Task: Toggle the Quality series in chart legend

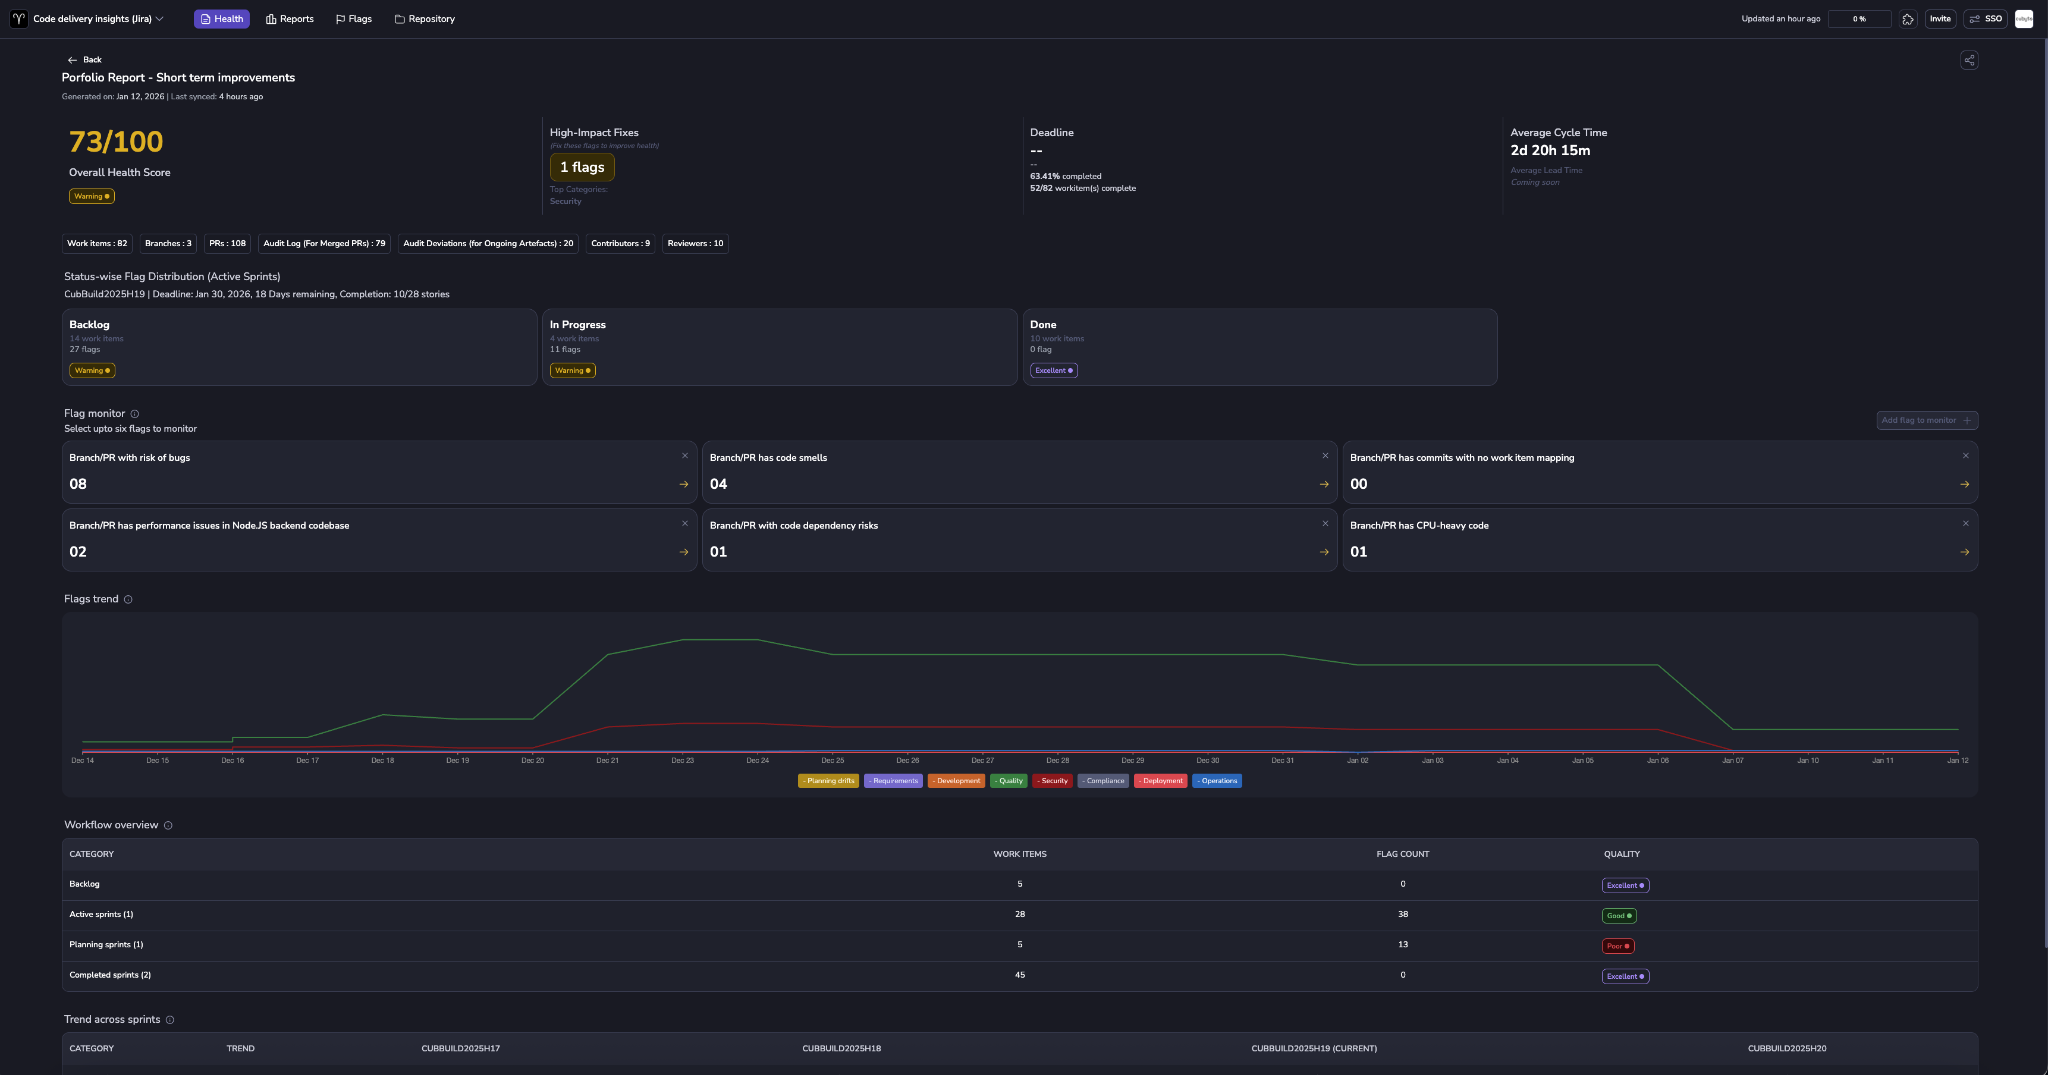Action: 1008,781
